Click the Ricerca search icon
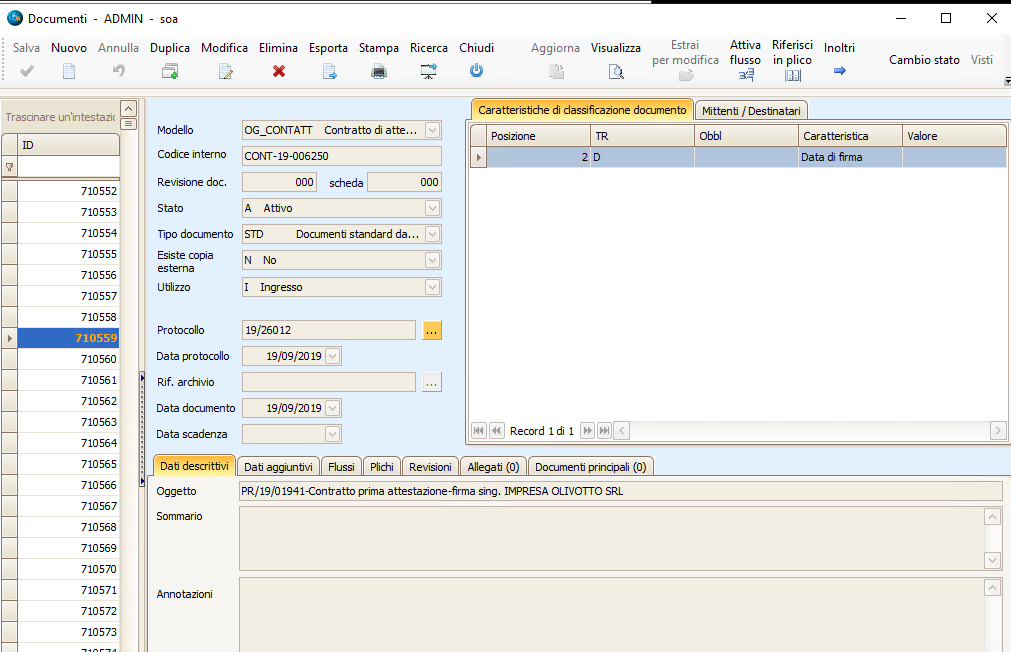This screenshot has height=652, width=1011. coord(429,71)
